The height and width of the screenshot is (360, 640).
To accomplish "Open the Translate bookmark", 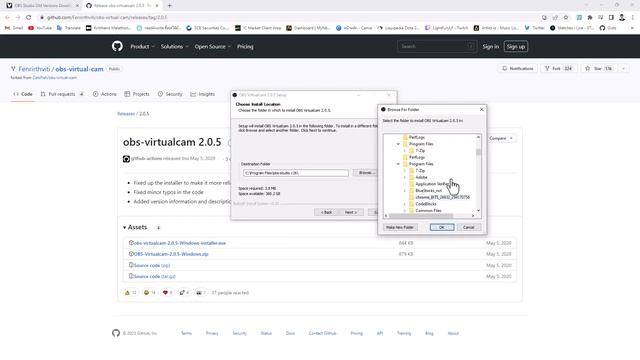I will pyautogui.click(x=69, y=28).
